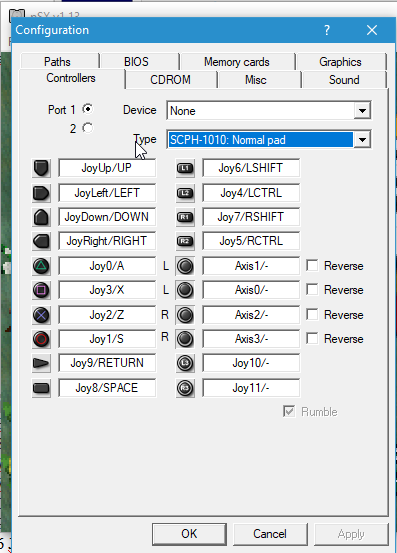Screen dimensions: 397x553
Task: Click the Triangle button icon
Action: point(41,266)
